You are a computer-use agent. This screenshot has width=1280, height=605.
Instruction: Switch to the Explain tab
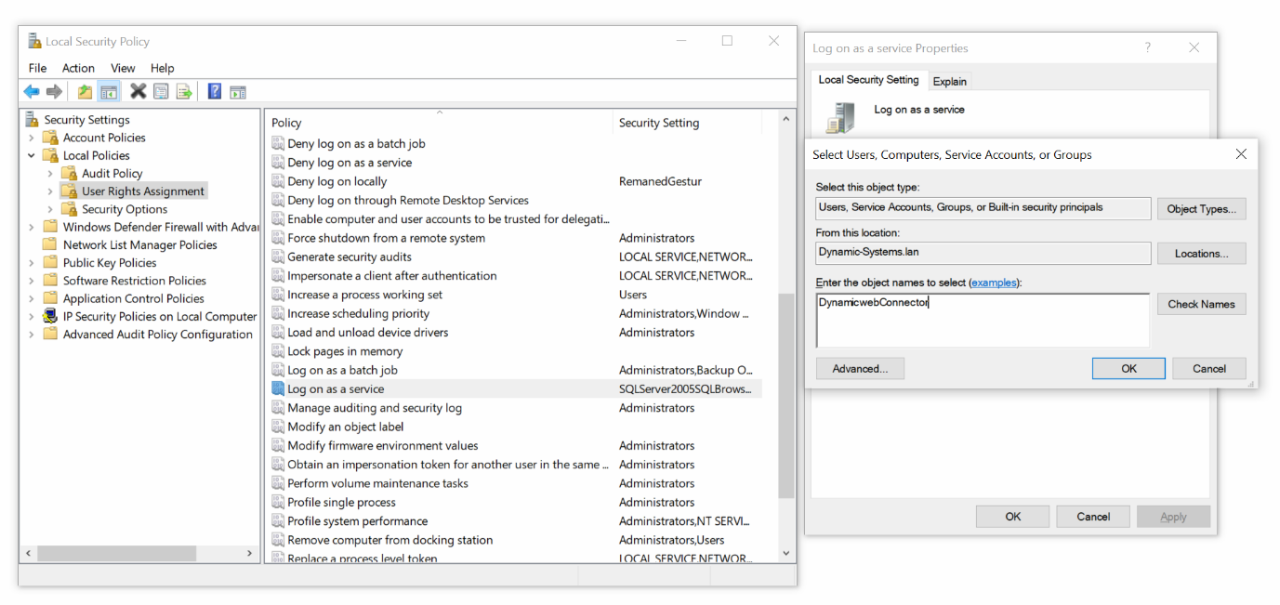pos(949,81)
